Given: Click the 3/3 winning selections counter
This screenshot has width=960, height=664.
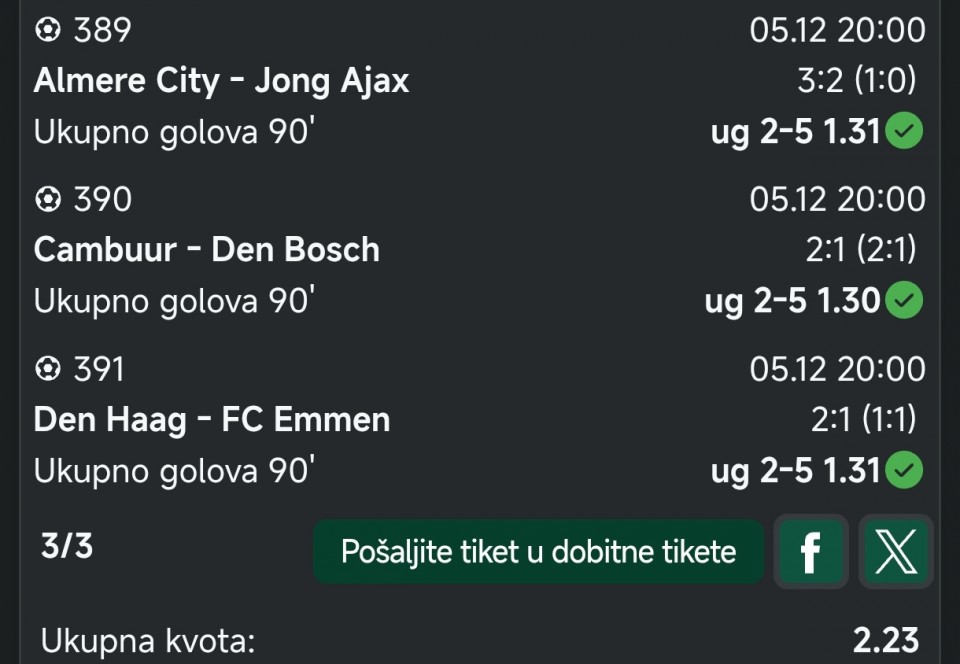Looking at the screenshot, I should [67, 546].
